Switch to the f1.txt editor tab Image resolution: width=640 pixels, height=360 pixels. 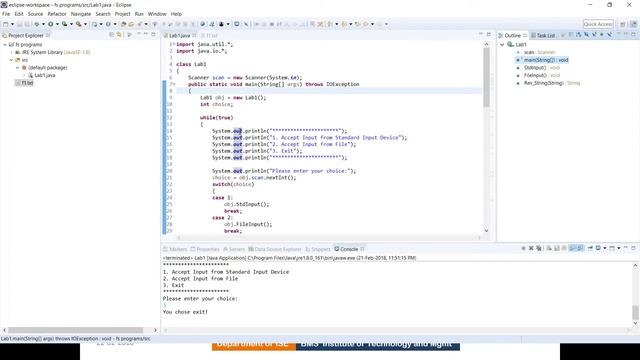tap(210, 36)
